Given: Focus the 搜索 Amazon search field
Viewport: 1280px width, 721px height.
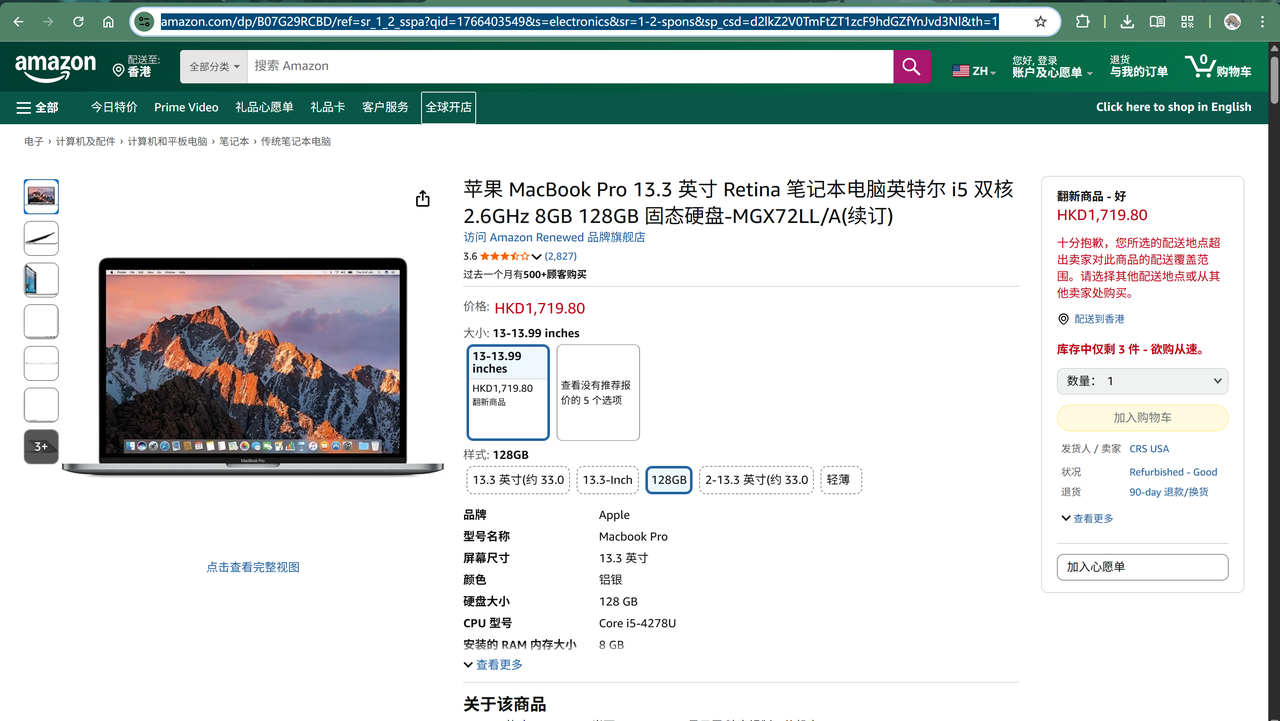Looking at the screenshot, I should [570, 66].
